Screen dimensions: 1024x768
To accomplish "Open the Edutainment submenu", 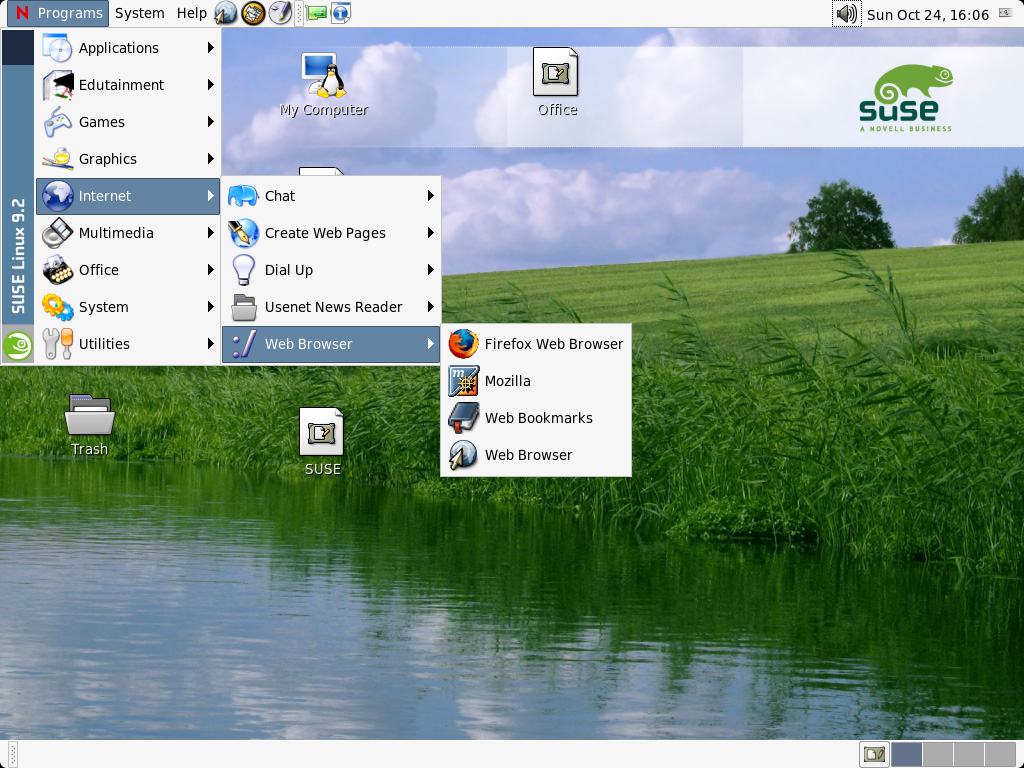I will pos(128,85).
